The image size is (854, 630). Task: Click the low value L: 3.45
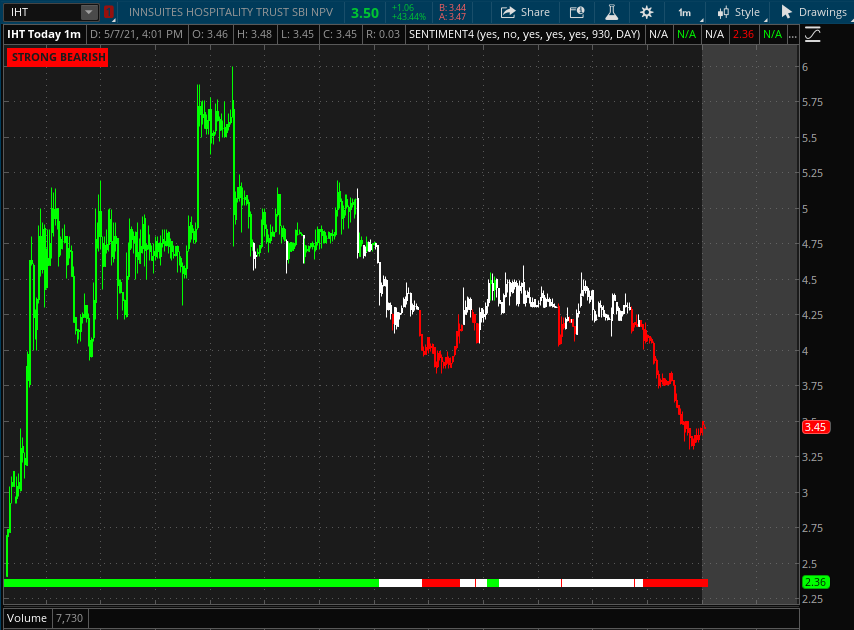pyautogui.click(x=297, y=34)
